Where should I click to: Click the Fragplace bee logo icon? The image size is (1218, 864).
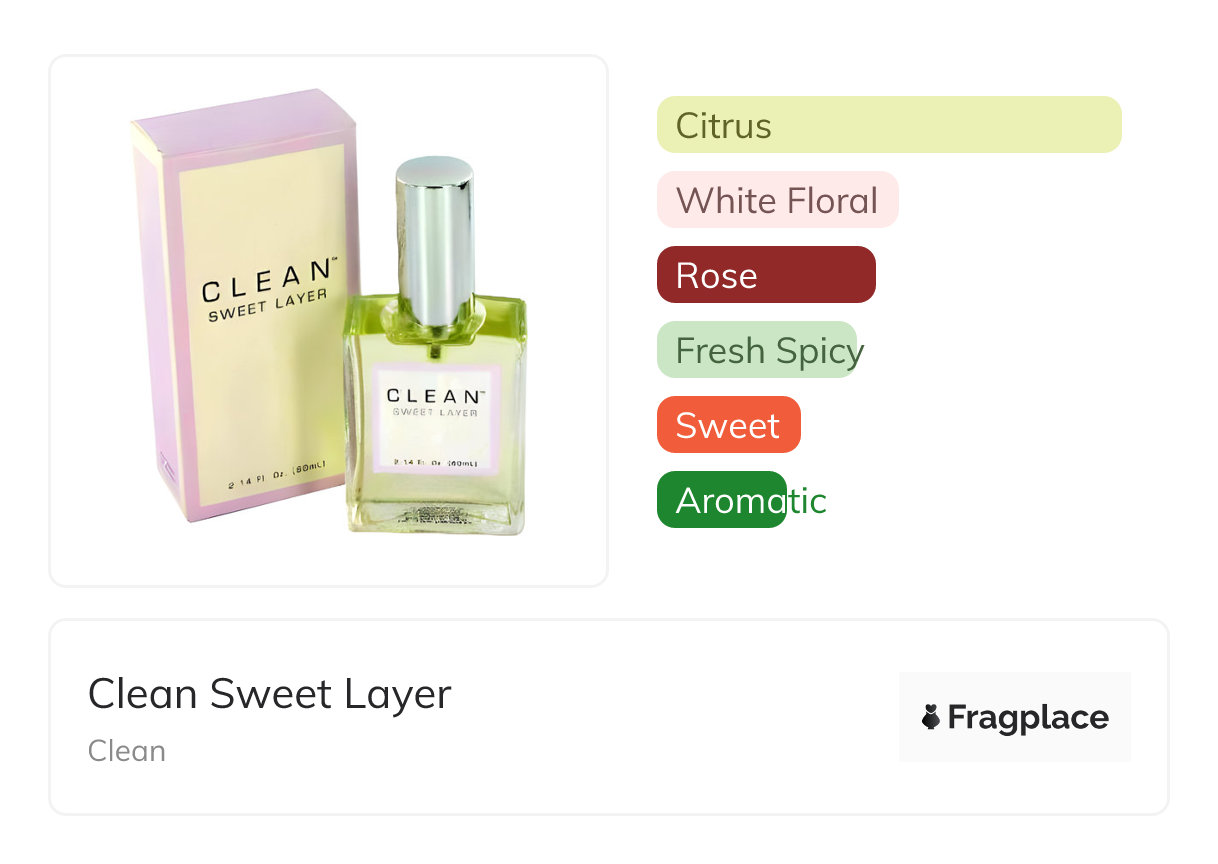tap(931, 717)
